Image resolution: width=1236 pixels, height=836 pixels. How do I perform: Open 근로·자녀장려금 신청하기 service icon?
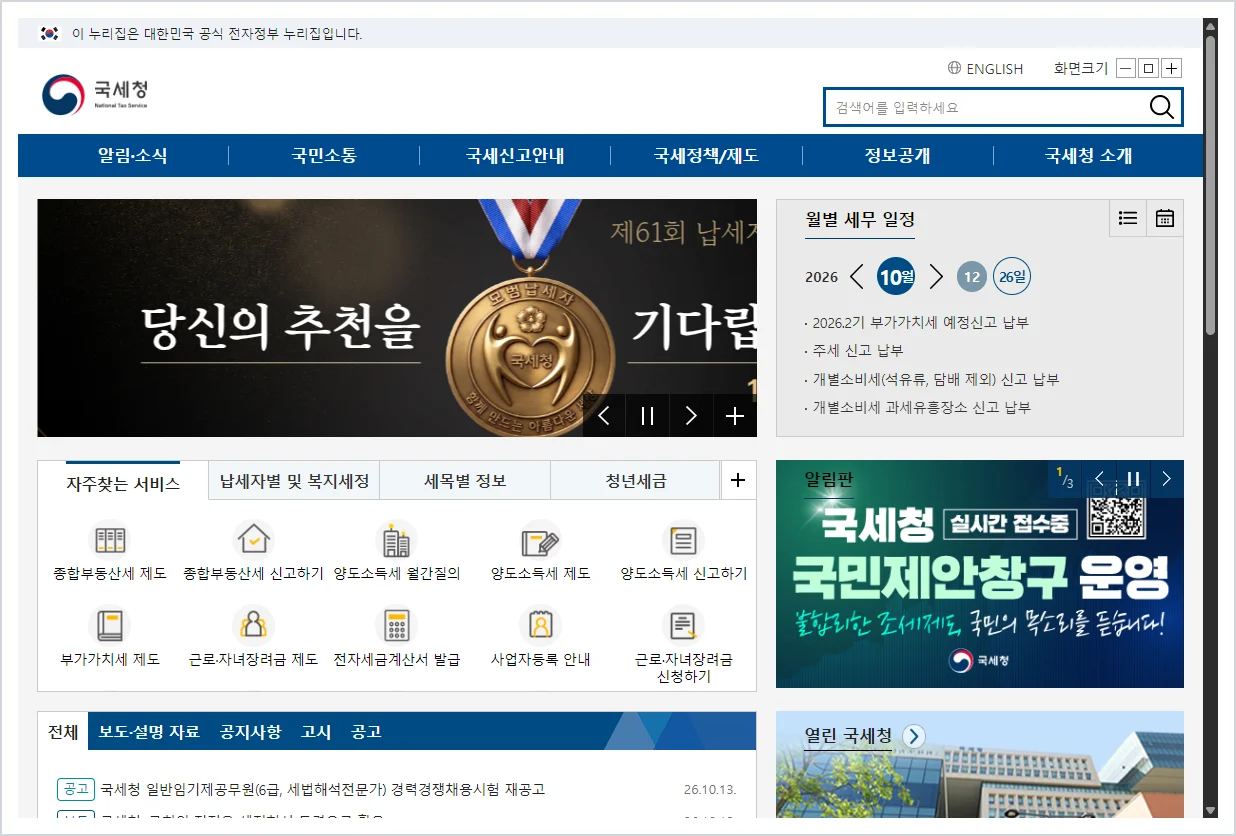pyautogui.click(x=684, y=626)
